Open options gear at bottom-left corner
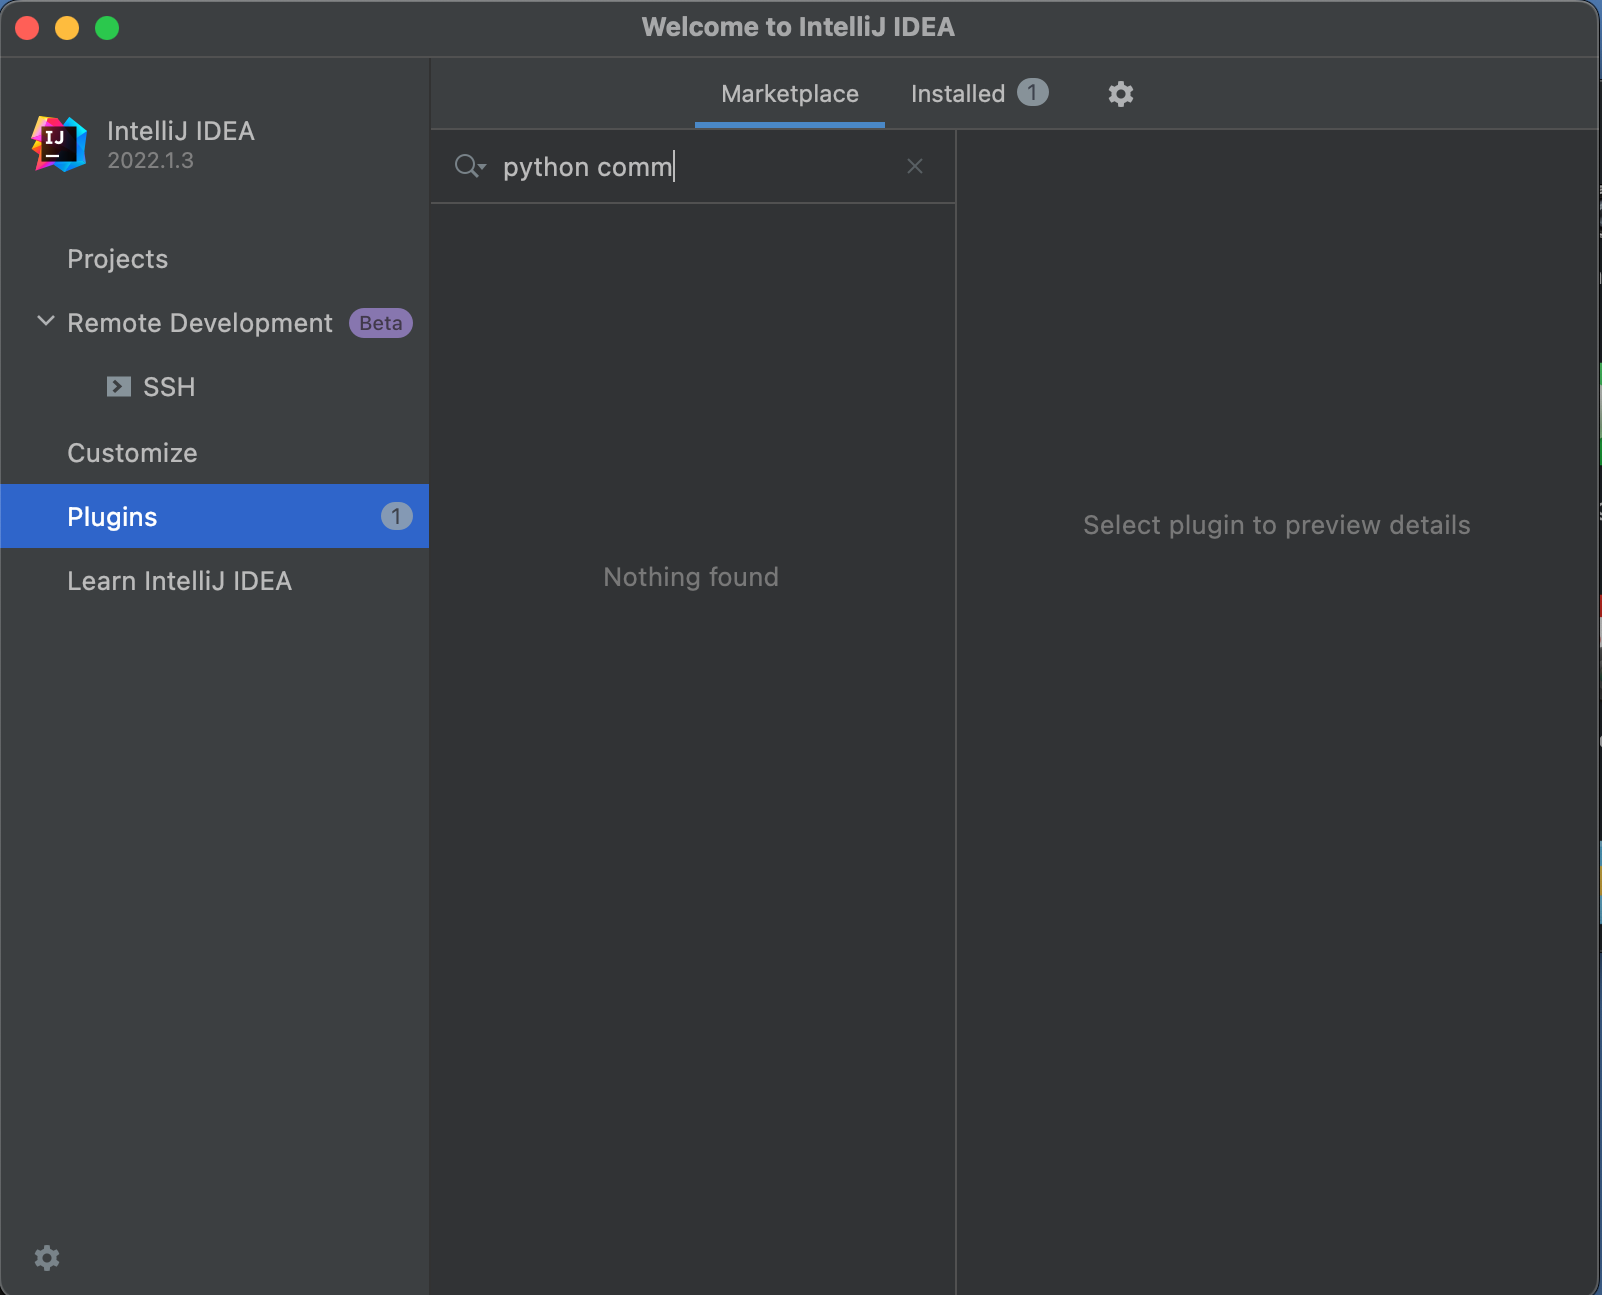This screenshot has height=1295, width=1602. 47,1257
